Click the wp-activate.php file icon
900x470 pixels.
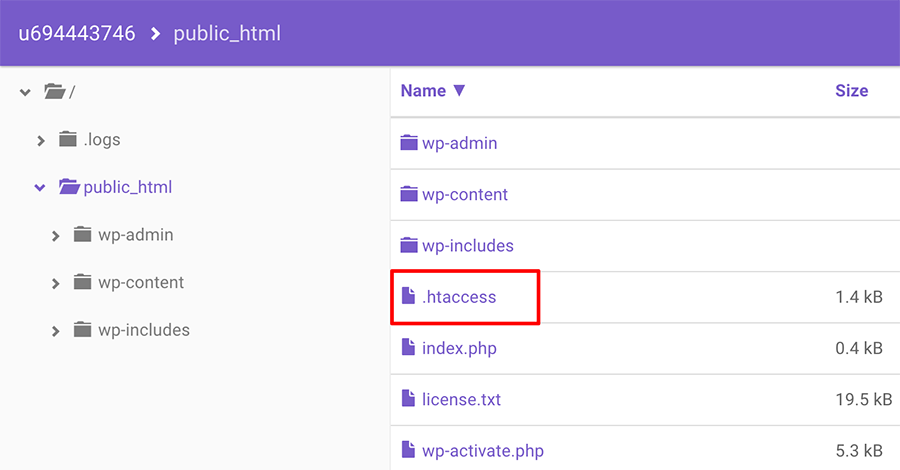408,450
